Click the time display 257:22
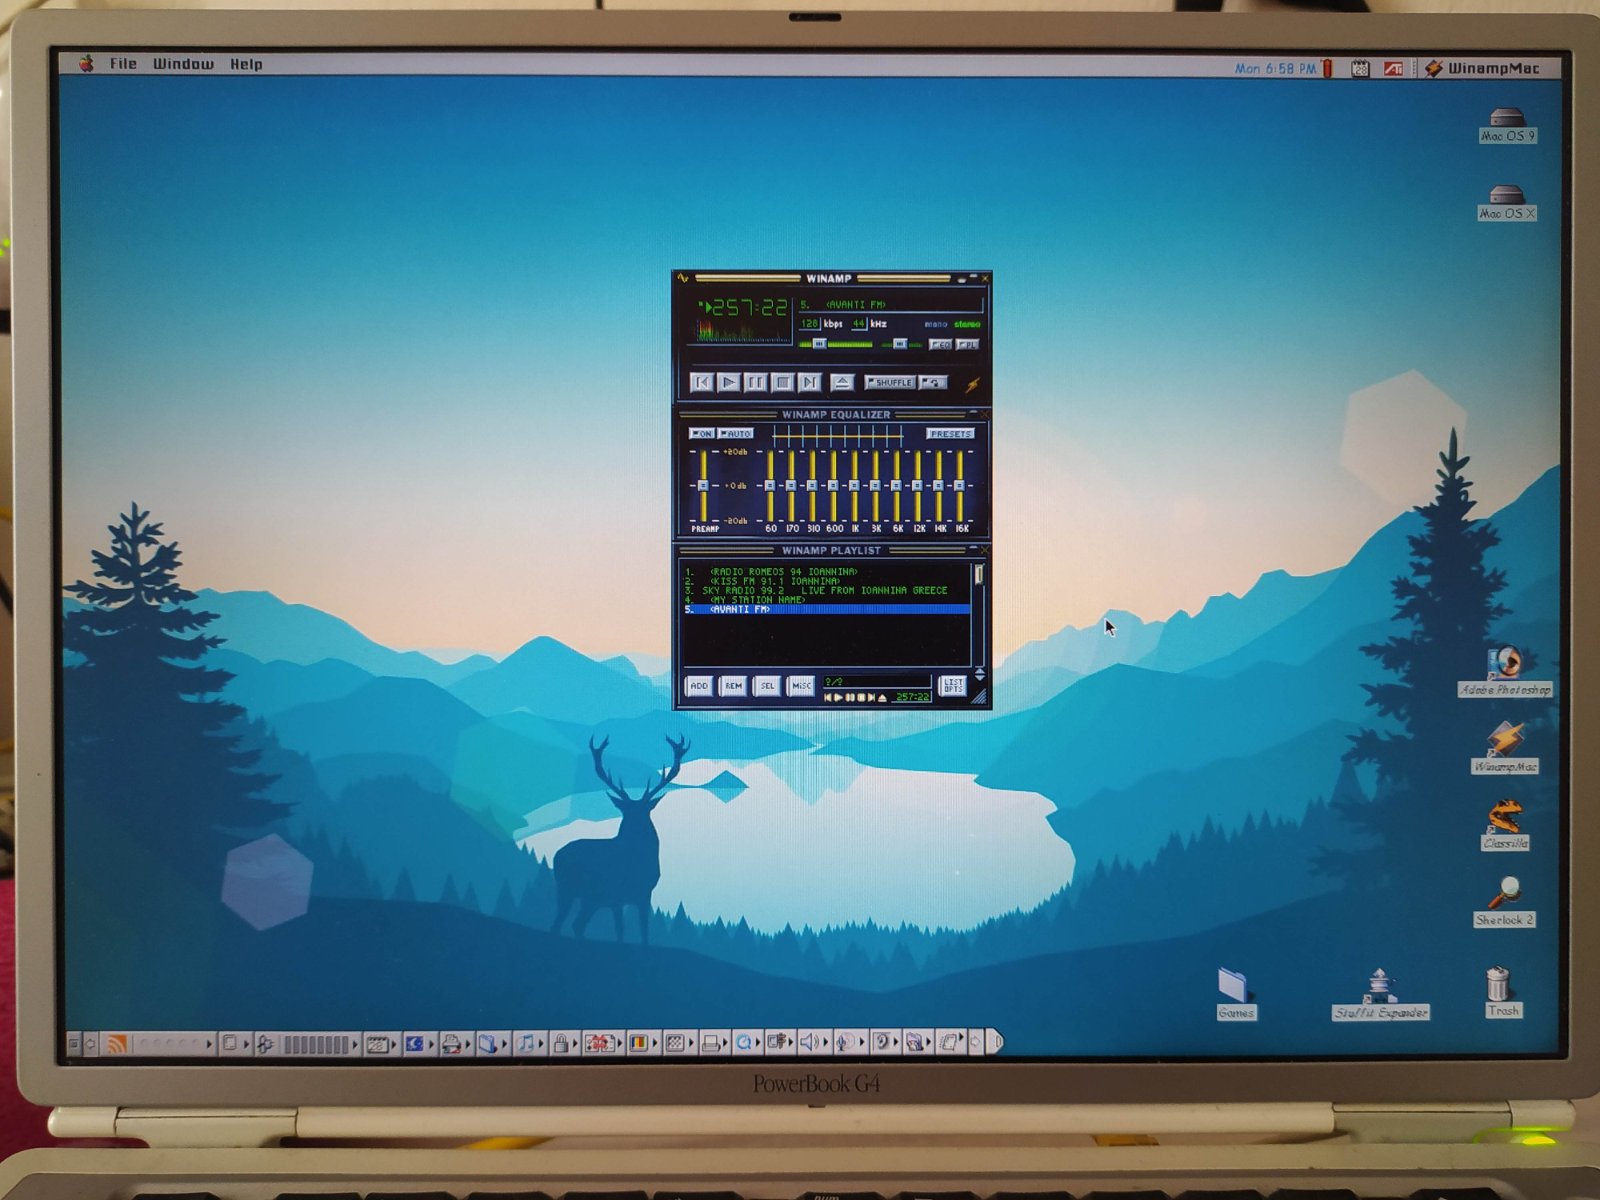The image size is (1600, 1200). 750,307
